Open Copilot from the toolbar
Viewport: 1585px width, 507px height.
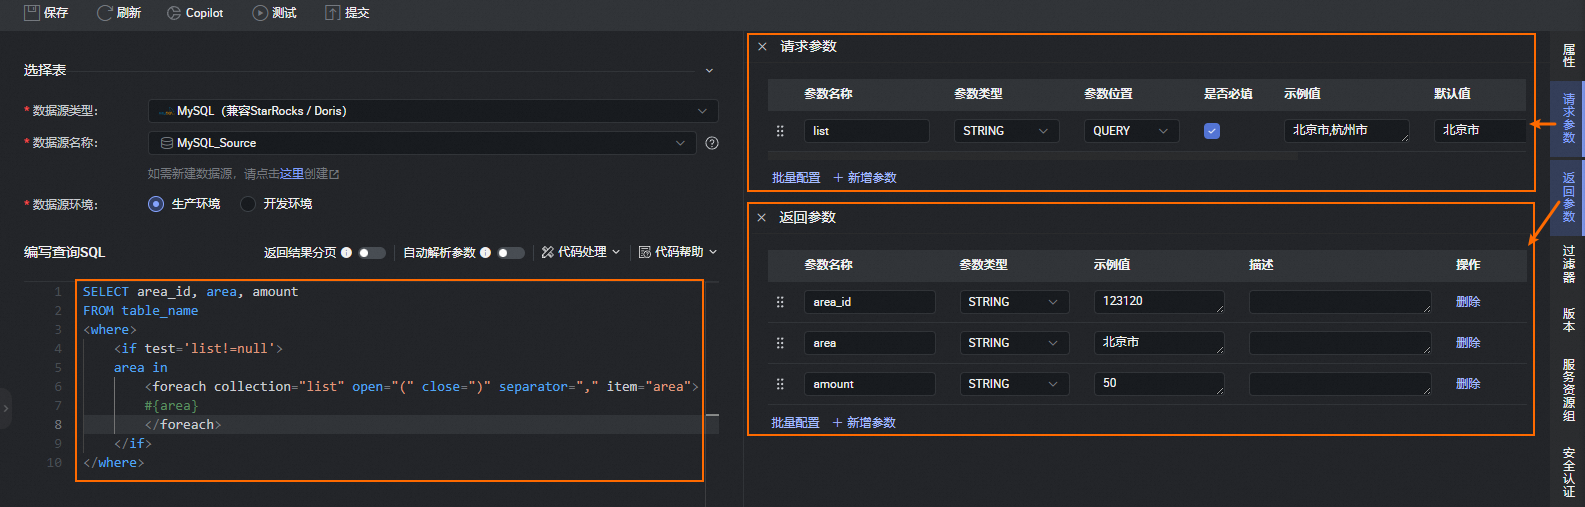coord(195,13)
